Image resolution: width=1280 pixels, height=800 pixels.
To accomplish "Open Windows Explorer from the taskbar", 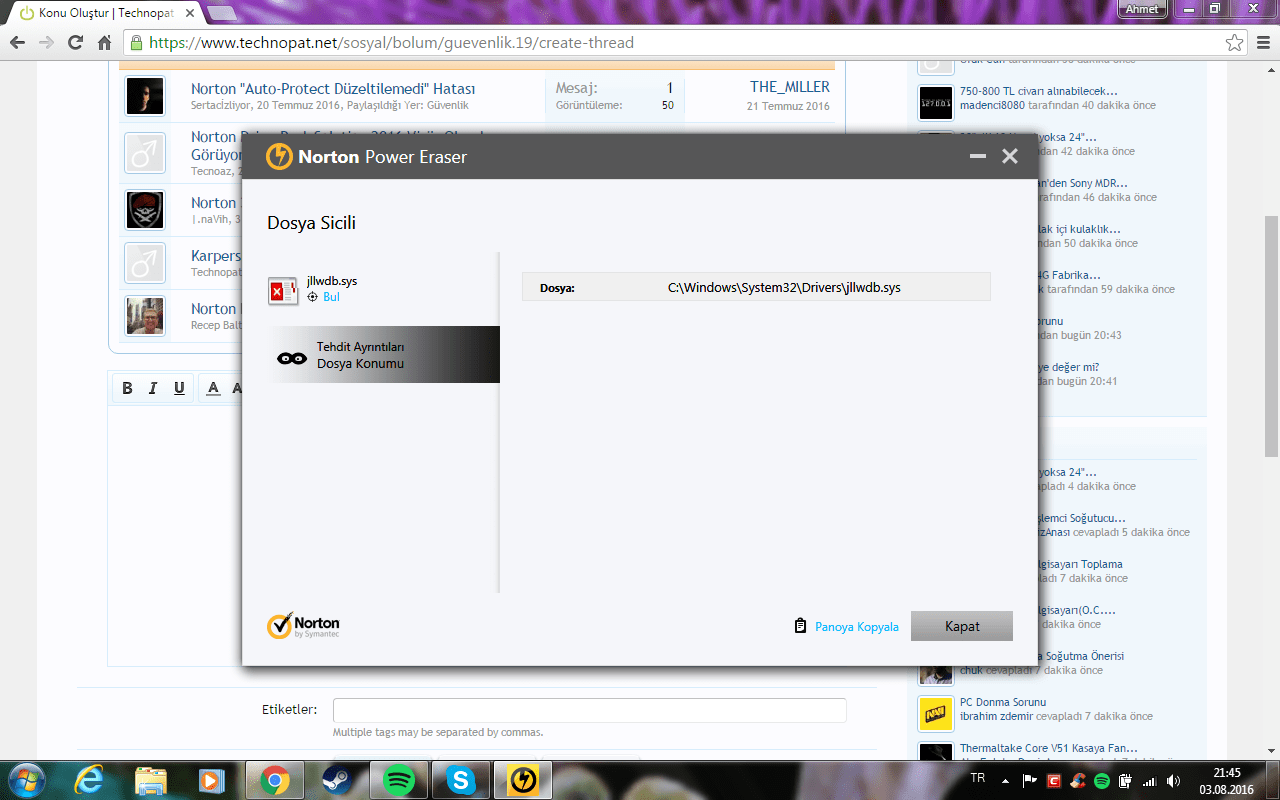I will [x=150, y=780].
